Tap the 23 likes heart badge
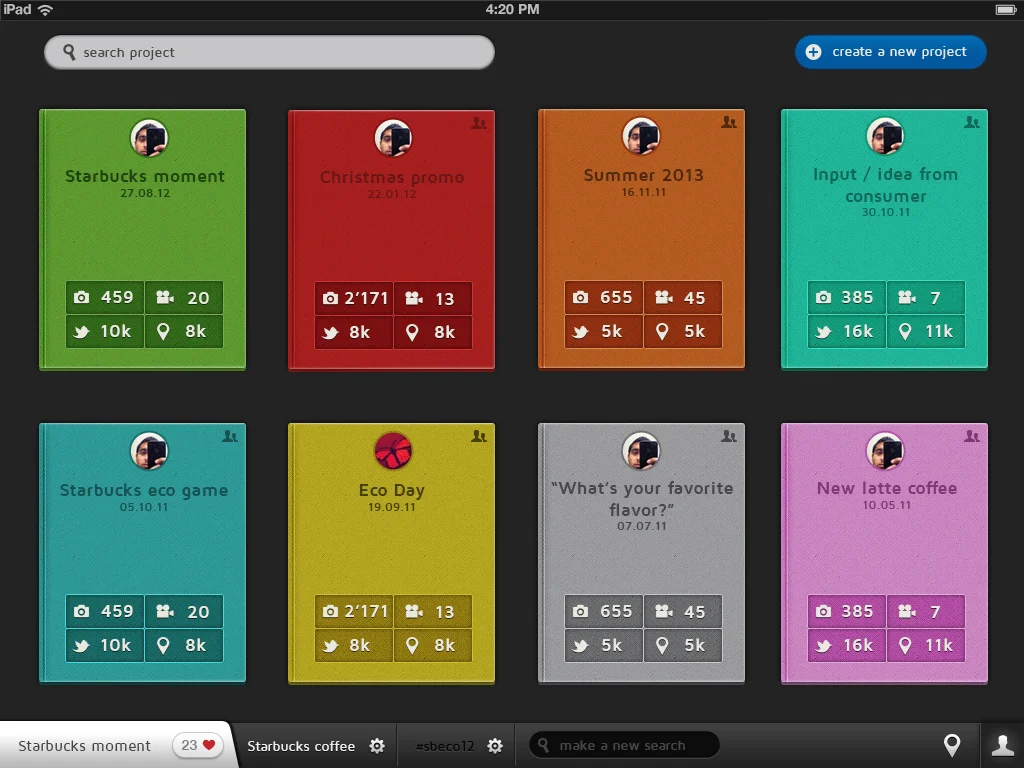Screen dimensions: 1024x768 (x=198, y=745)
